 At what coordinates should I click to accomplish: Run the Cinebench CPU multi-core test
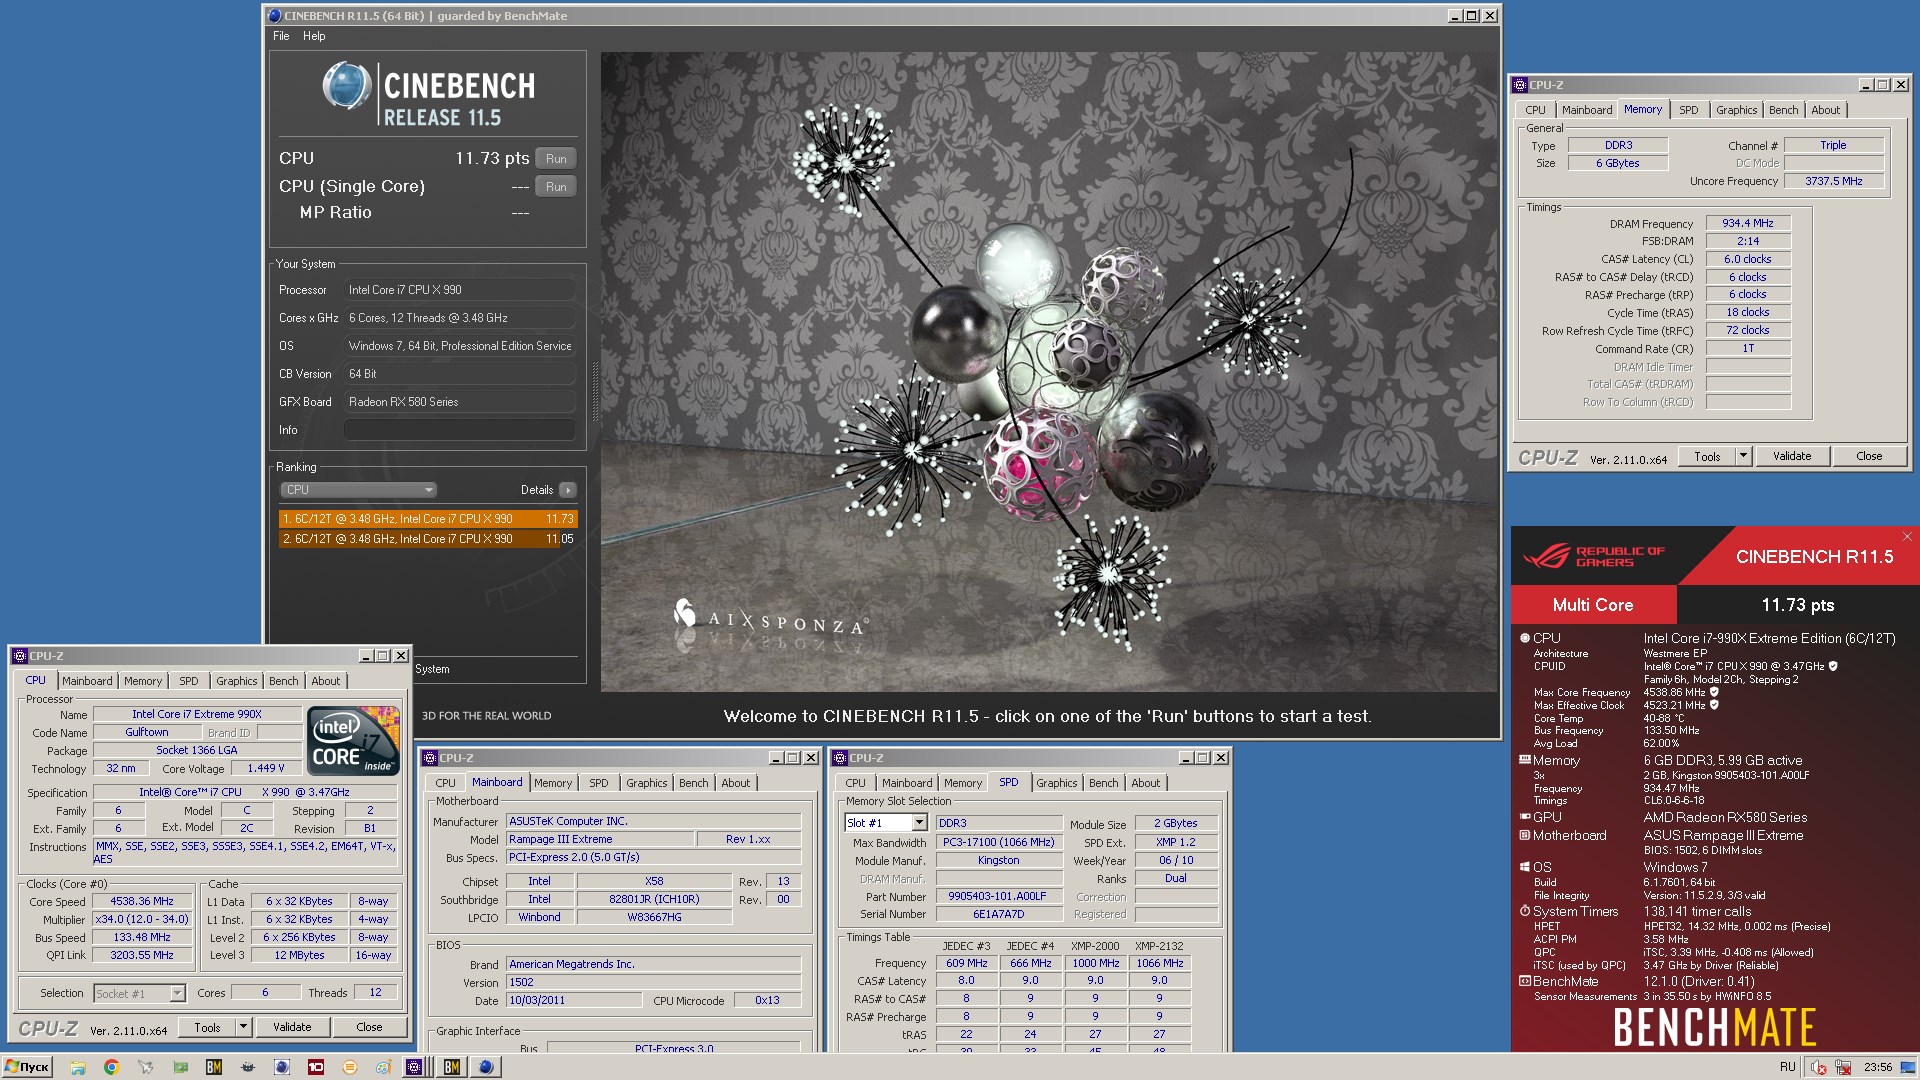556,158
